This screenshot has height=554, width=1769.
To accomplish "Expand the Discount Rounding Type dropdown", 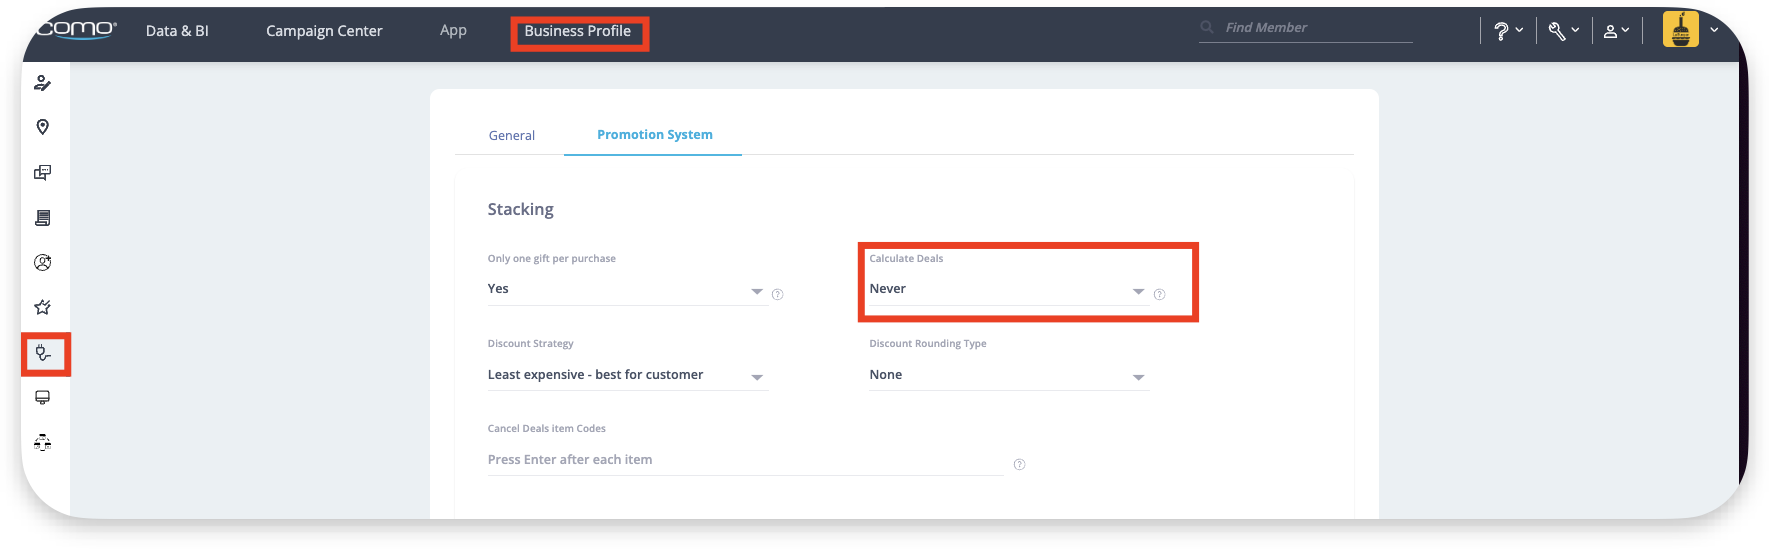I will pyautogui.click(x=1007, y=375).
